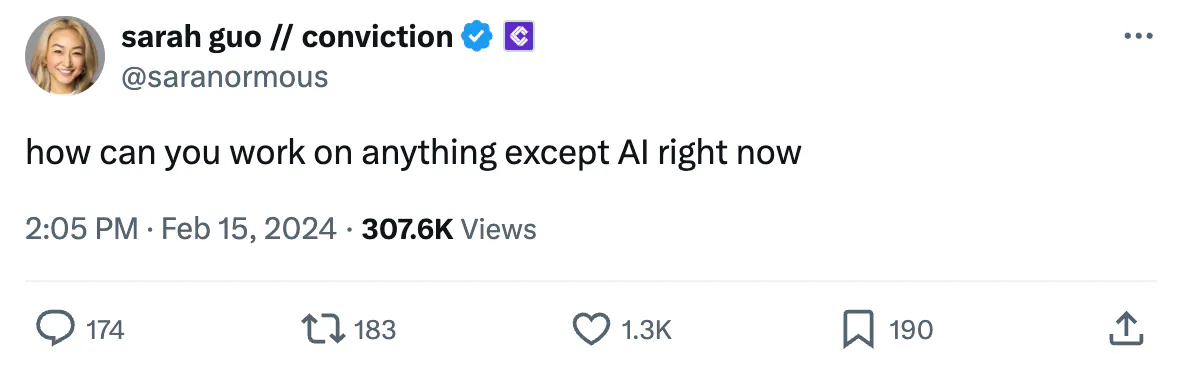Like the post with the heart icon
Image resolution: width=1188 pixels, height=374 pixels.
pyautogui.click(x=591, y=329)
